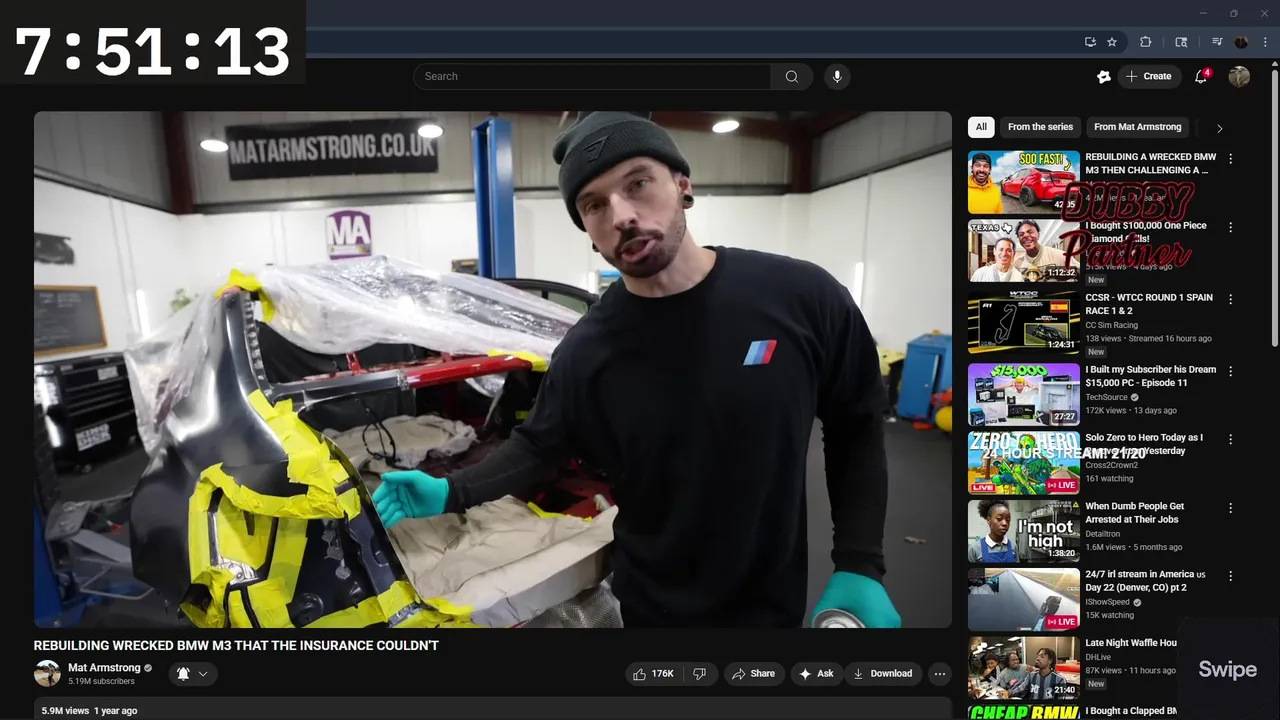Viewport: 1280px width, 720px height.
Task: Open the more actions ellipsis under video
Action: coord(939,674)
